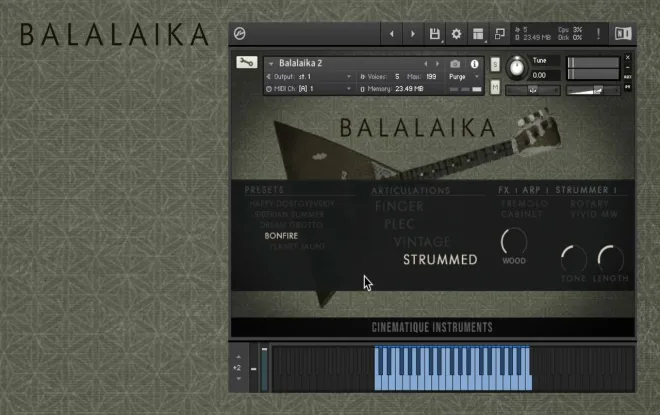The image size is (660, 415).
Task: Toggle minimized view icon in header
Action: pos(500,34)
